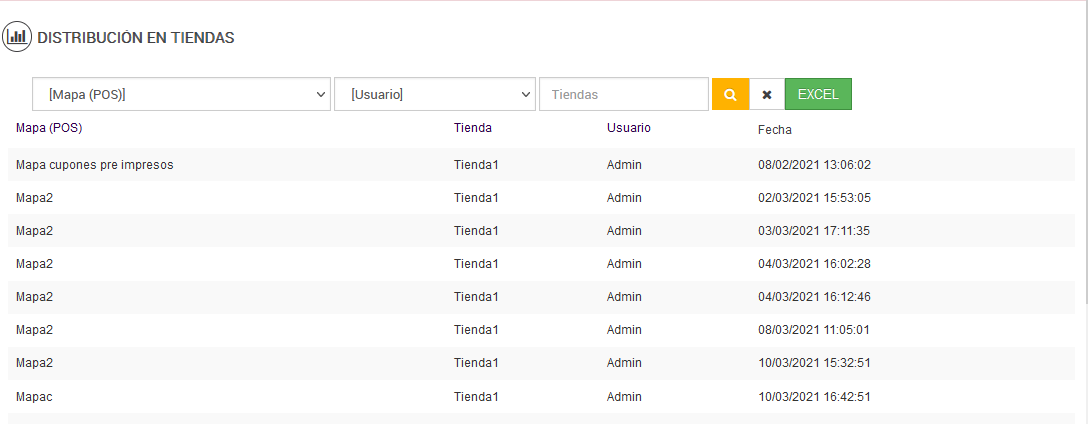Image resolution: width=1088 pixels, height=424 pixels.
Task: Click the Usuario column header
Action: pyautogui.click(x=629, y=128)
